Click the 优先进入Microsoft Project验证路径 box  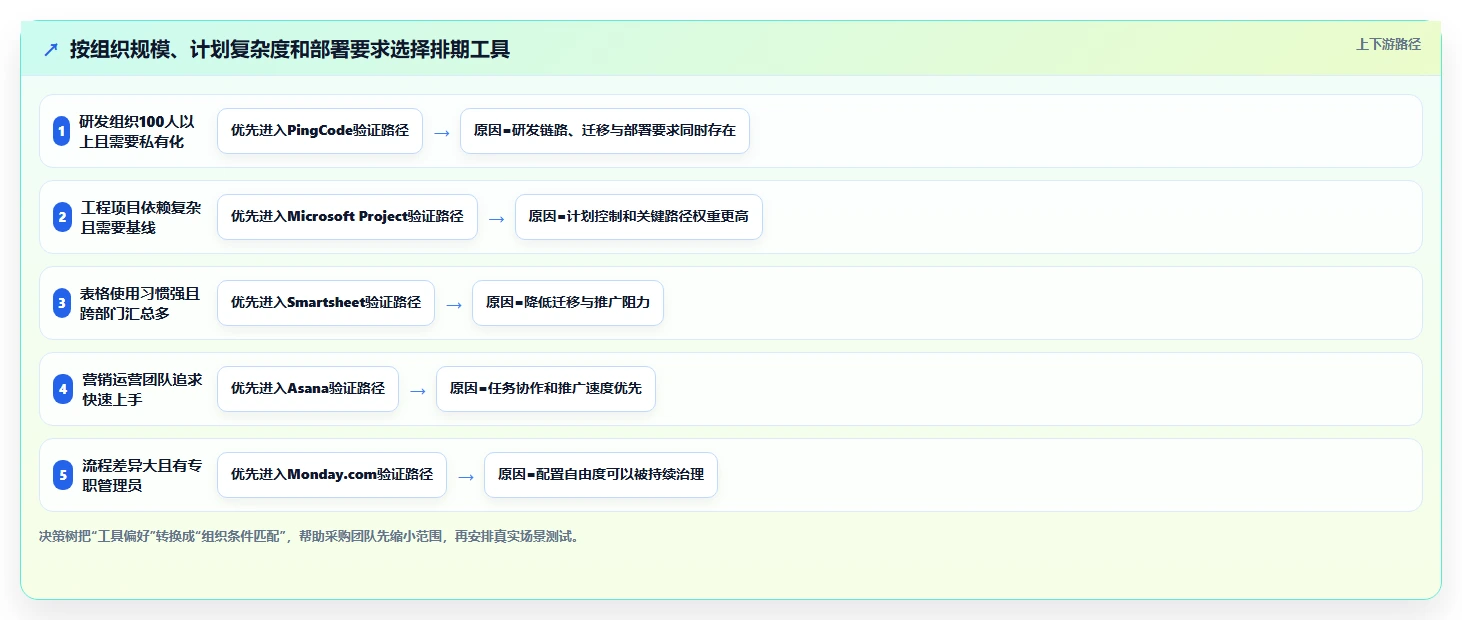pyautogui.click(x=347, y=217)
